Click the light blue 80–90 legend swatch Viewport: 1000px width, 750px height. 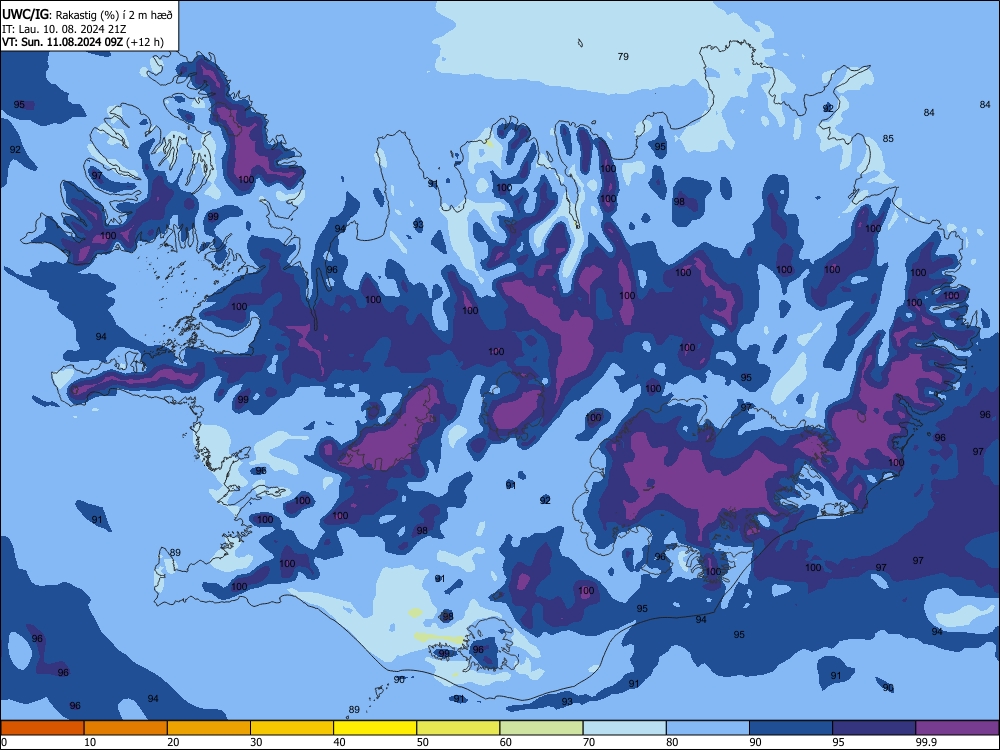coord(708,728)
